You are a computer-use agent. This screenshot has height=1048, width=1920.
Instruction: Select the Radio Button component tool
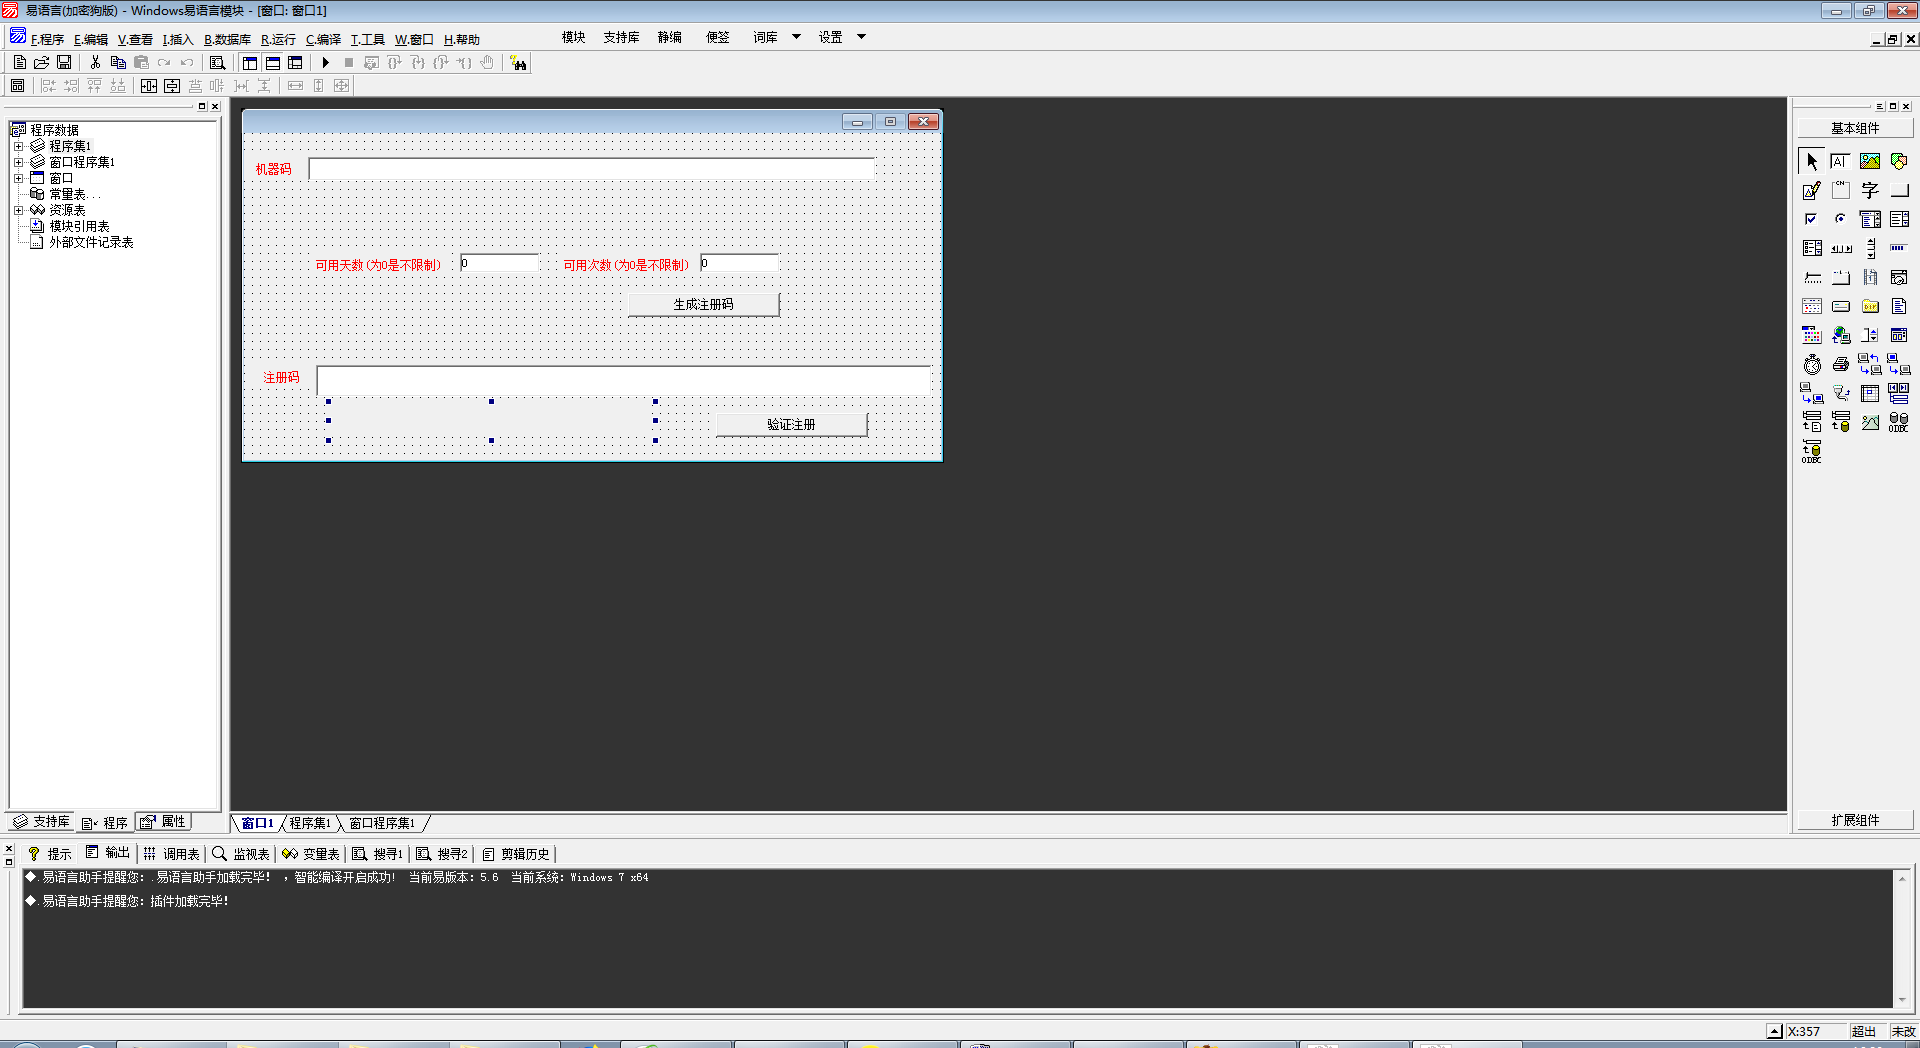click(x=1841, y=220)
